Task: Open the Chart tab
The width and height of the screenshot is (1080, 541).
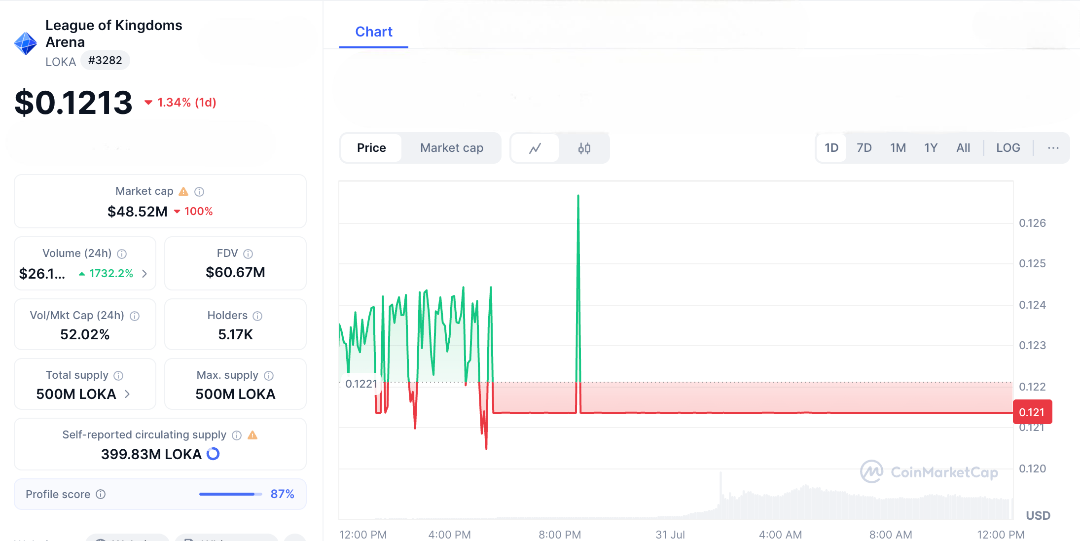Action: click(x=374, y=32)
